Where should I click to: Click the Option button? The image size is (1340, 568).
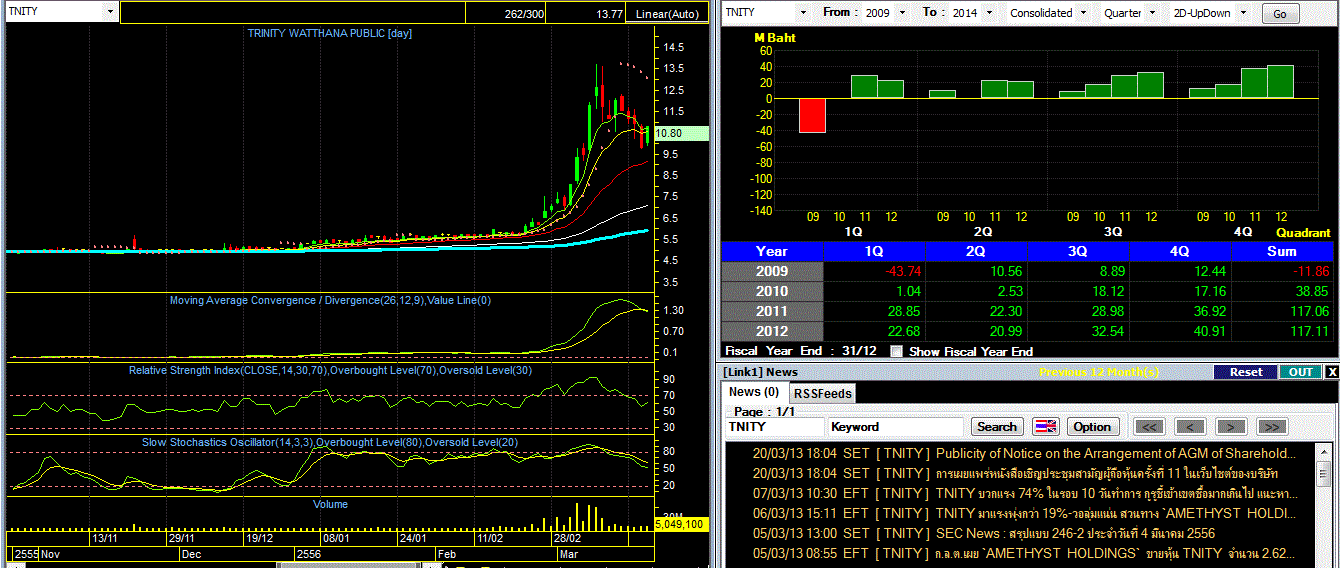tap(1092, 426)
